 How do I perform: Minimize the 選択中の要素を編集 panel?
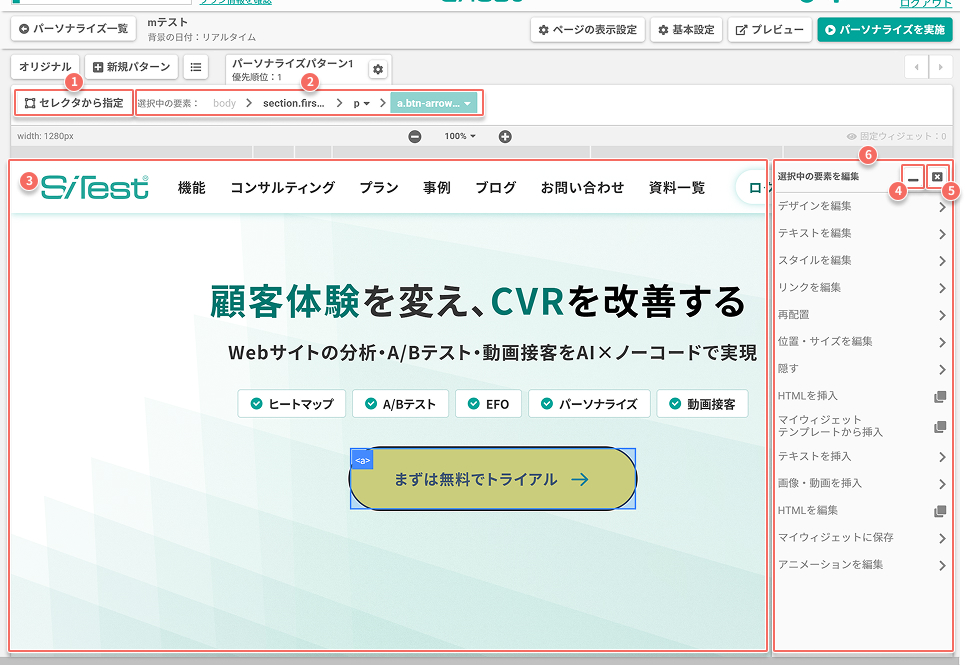[913, 177]
